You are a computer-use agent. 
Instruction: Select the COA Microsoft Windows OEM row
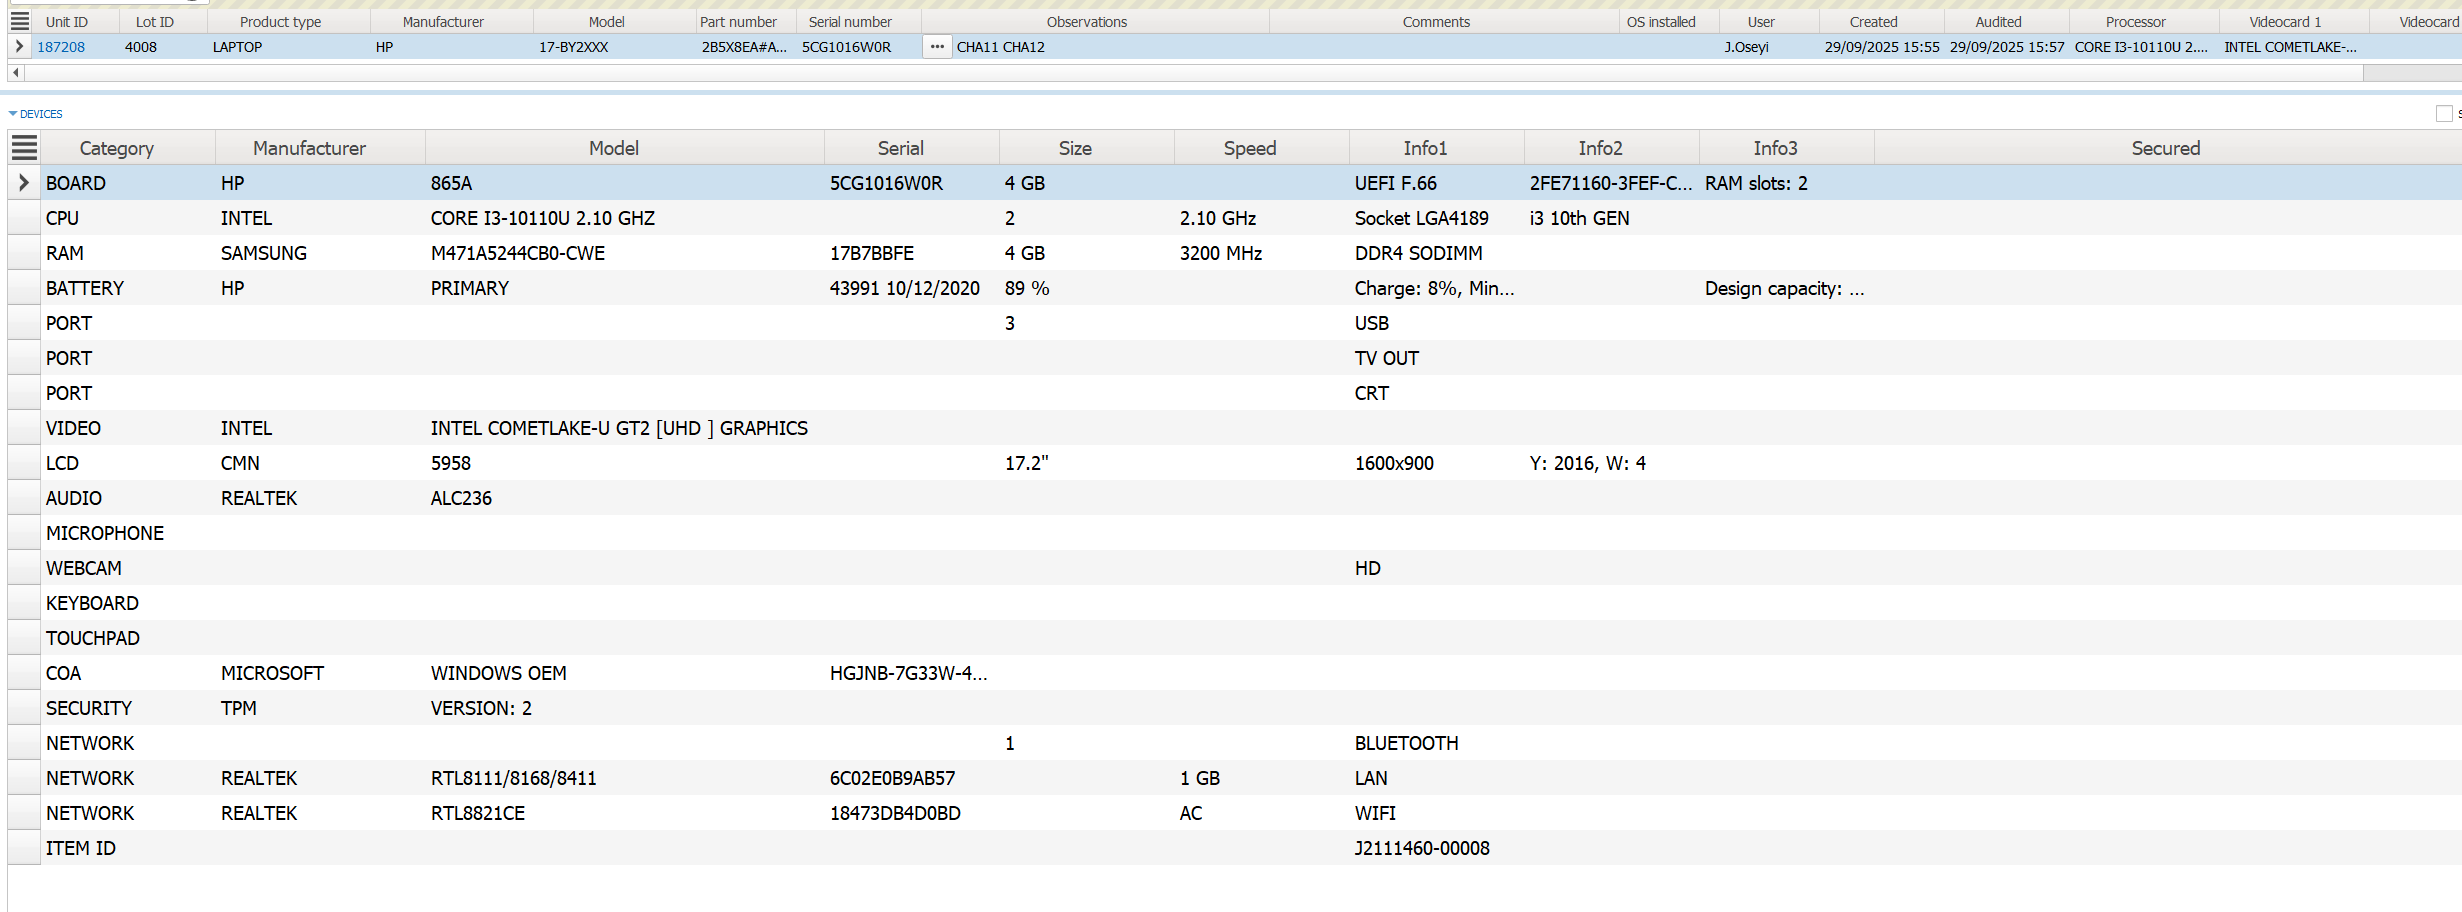[498, 673]
